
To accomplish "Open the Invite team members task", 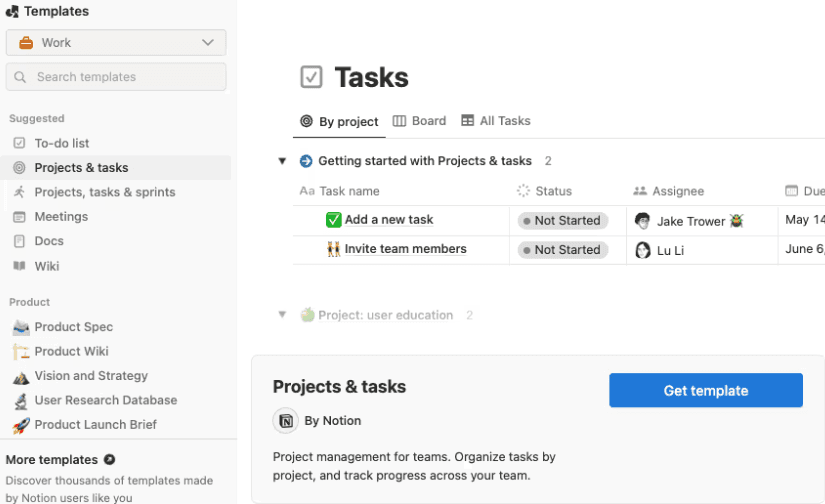I will pos(405,249).
